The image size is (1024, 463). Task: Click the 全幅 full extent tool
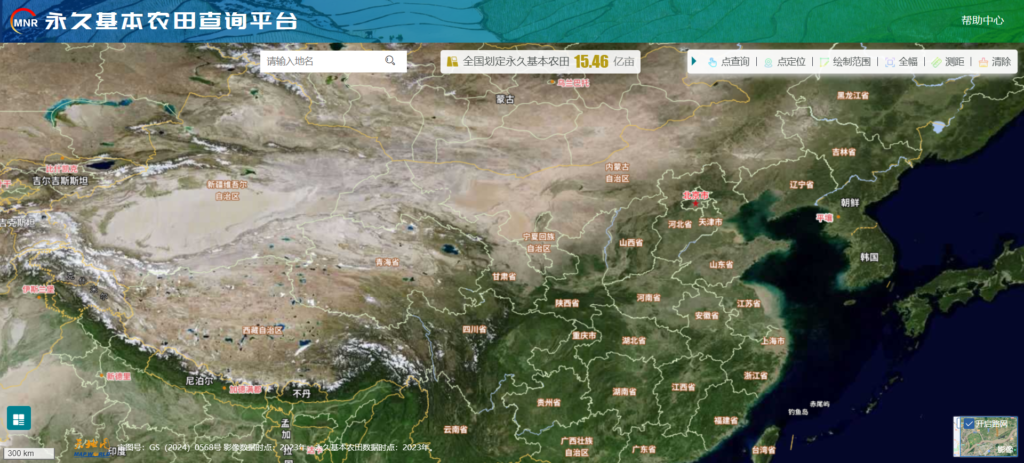tap(901, 62)
